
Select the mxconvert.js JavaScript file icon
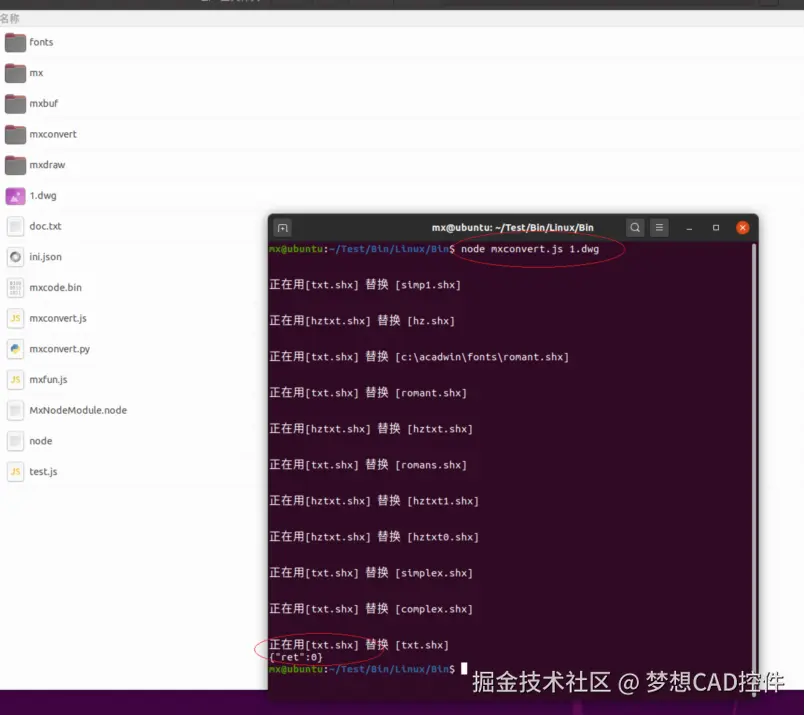click(x=15, y=318)
